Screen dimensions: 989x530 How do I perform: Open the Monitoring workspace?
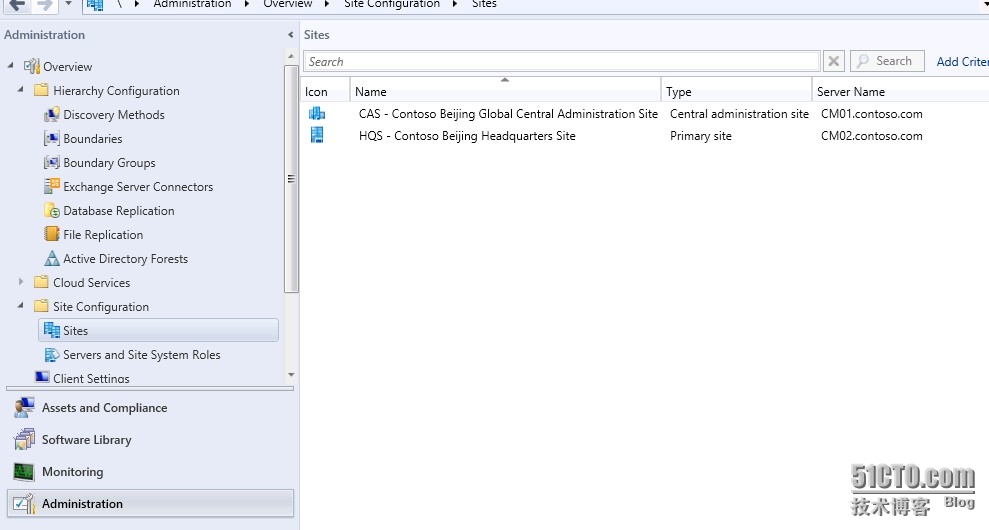click(150, 471)
